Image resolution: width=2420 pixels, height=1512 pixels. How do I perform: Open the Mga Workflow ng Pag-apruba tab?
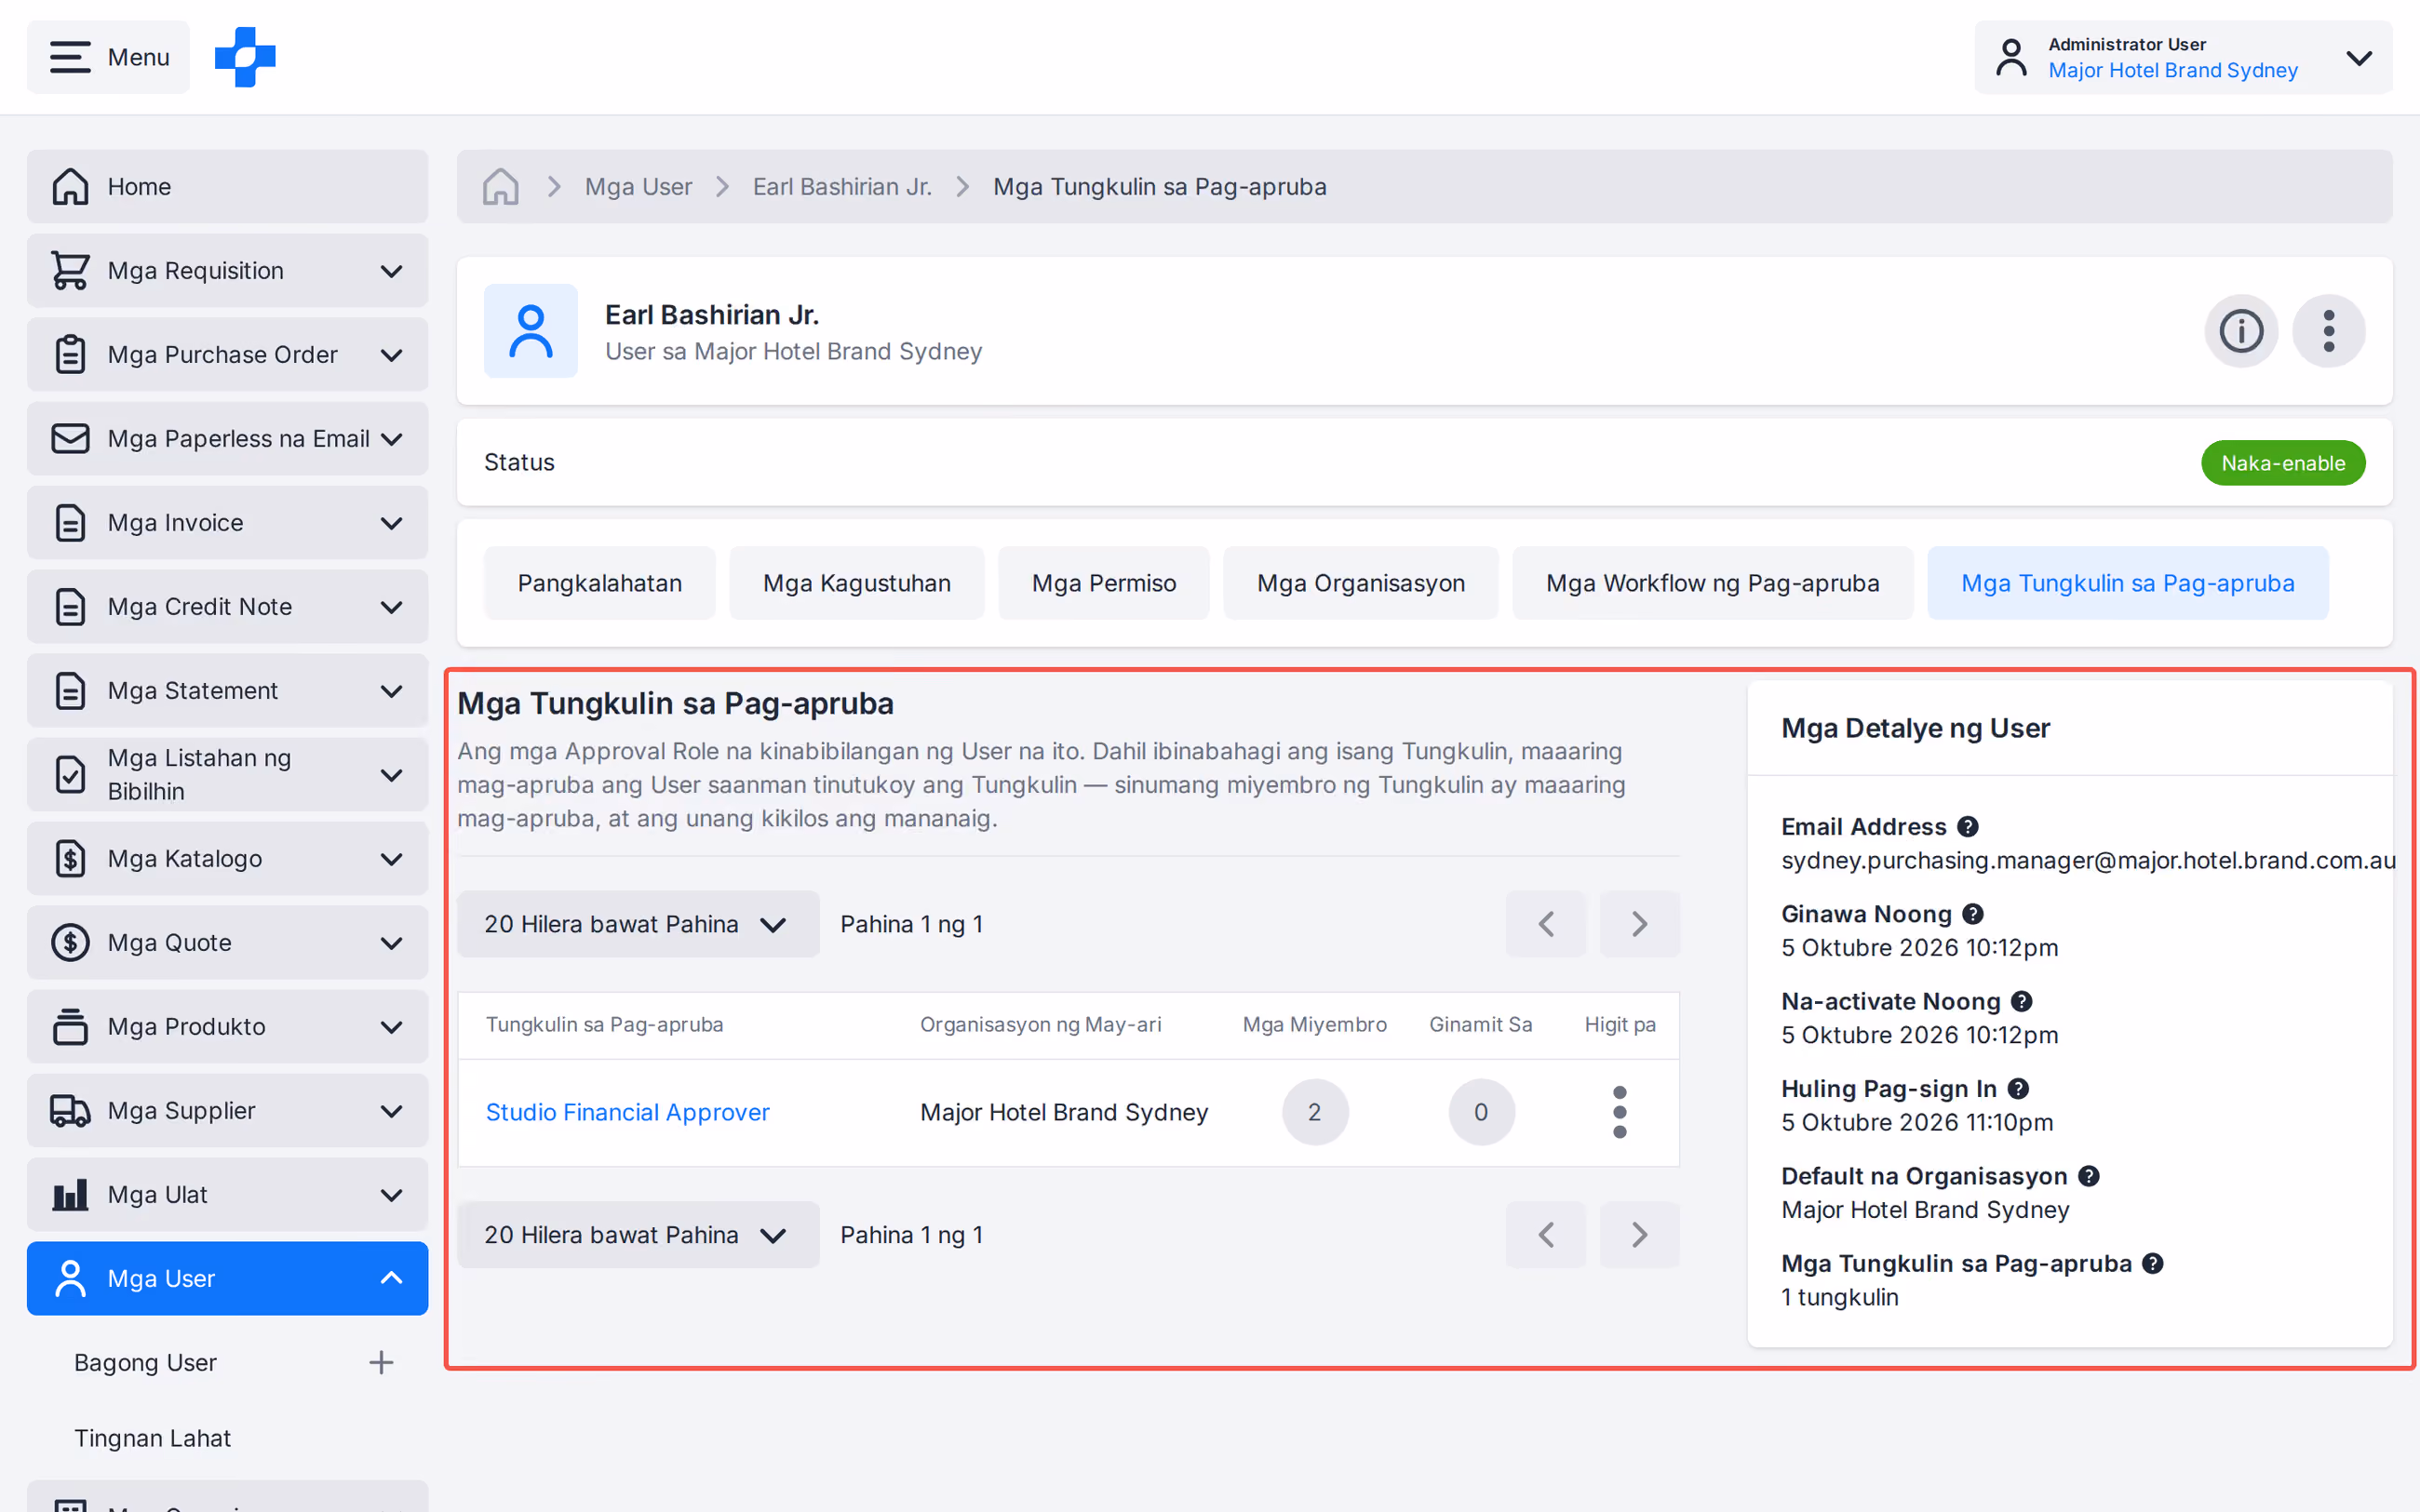(1713, 583)
